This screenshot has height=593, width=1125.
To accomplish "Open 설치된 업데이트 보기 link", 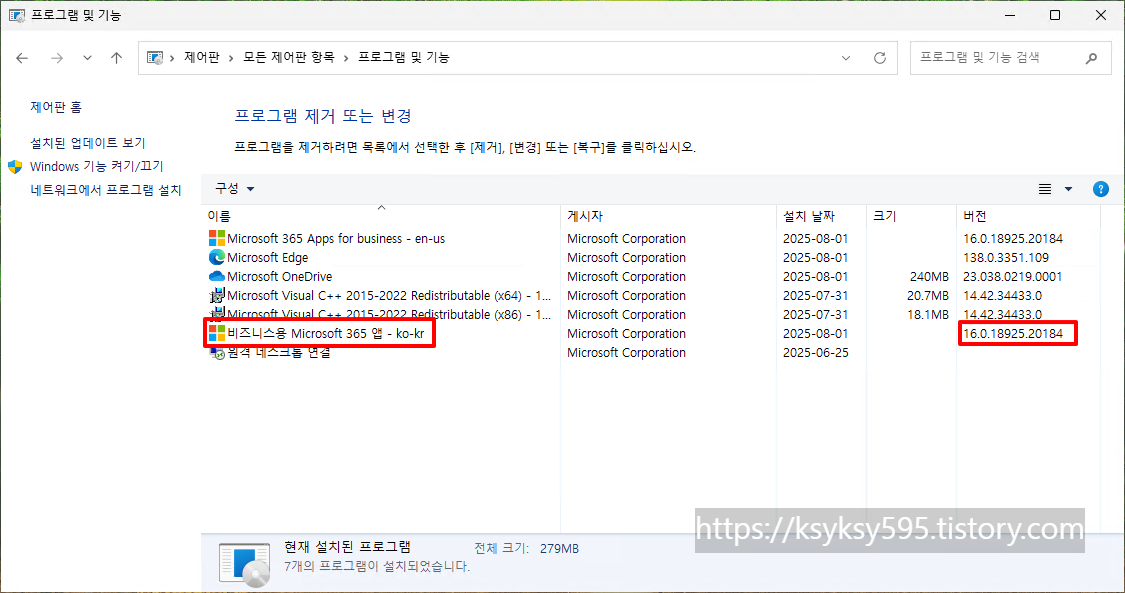I will click(x=88, y=143).
